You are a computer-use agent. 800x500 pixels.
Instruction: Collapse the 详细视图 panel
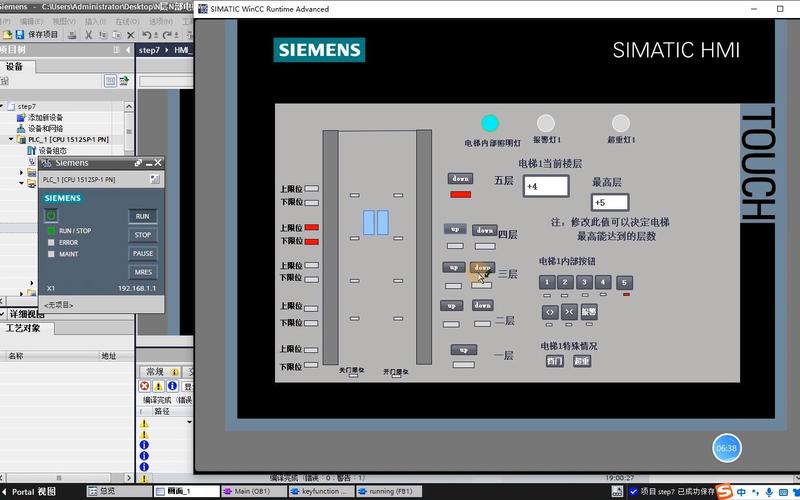(4, 313)
